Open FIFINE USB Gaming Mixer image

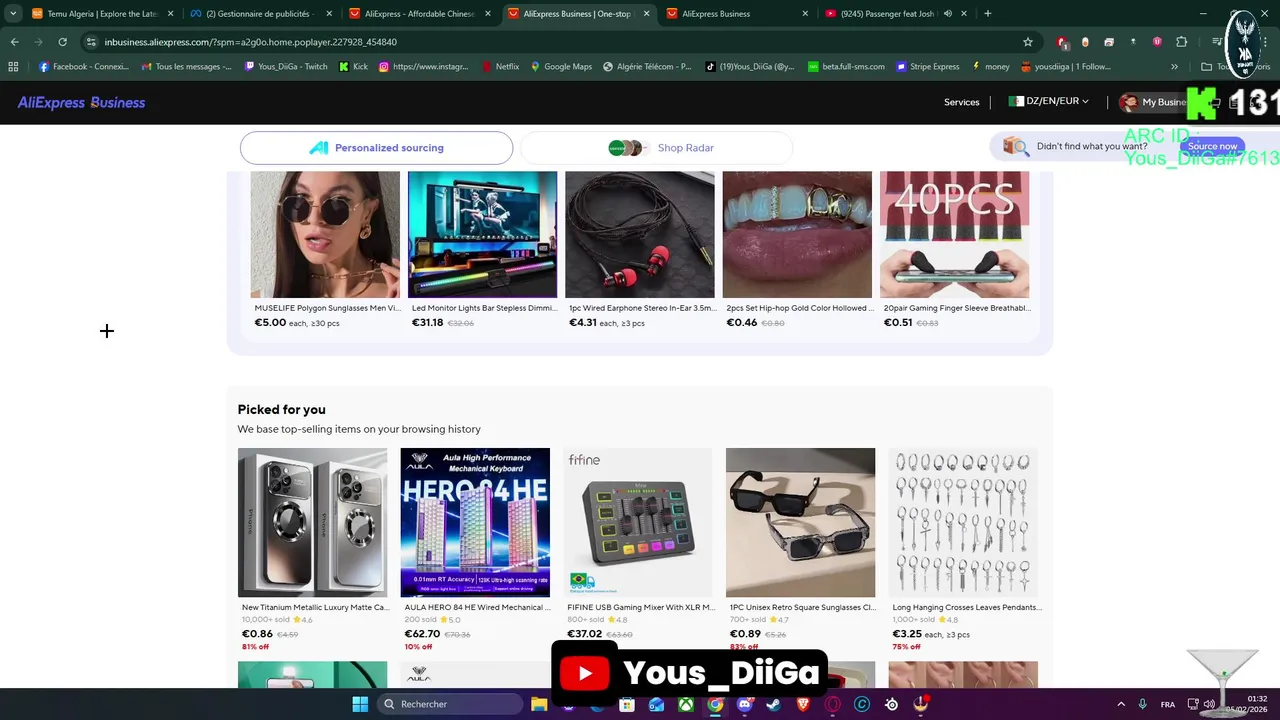(x=638, y=522)
